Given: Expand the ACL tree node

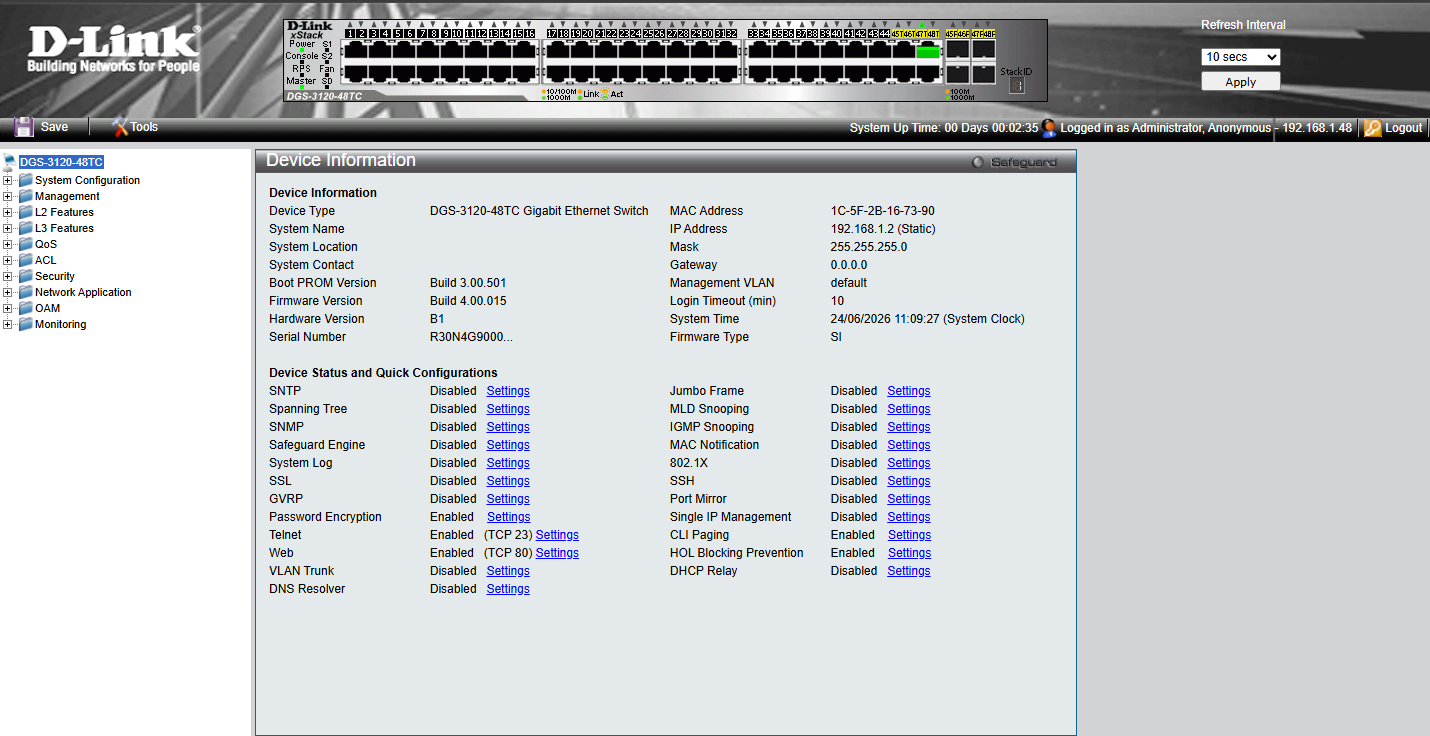Looking at the screenshot, I should point(8,261).
